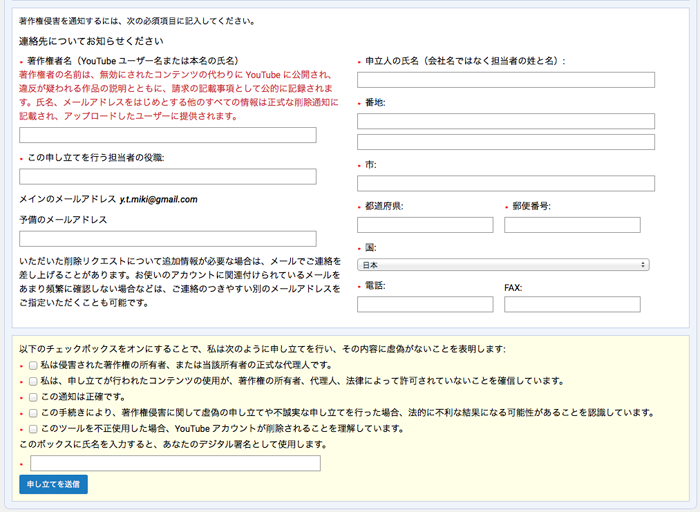The image size is (700, 512).
Task: Focus the 担当者の役職 text field
Action: tap(168, 176)
